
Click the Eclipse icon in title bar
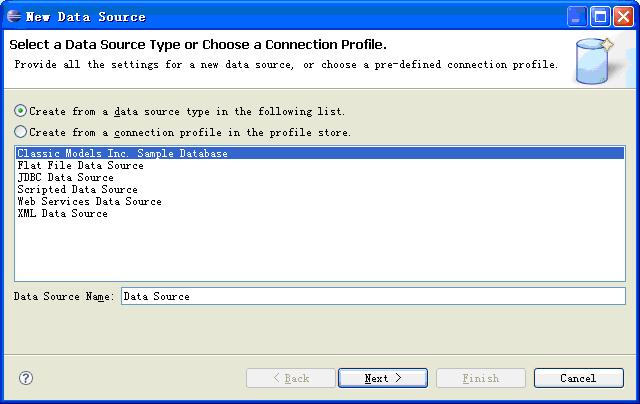click(13, 16)
